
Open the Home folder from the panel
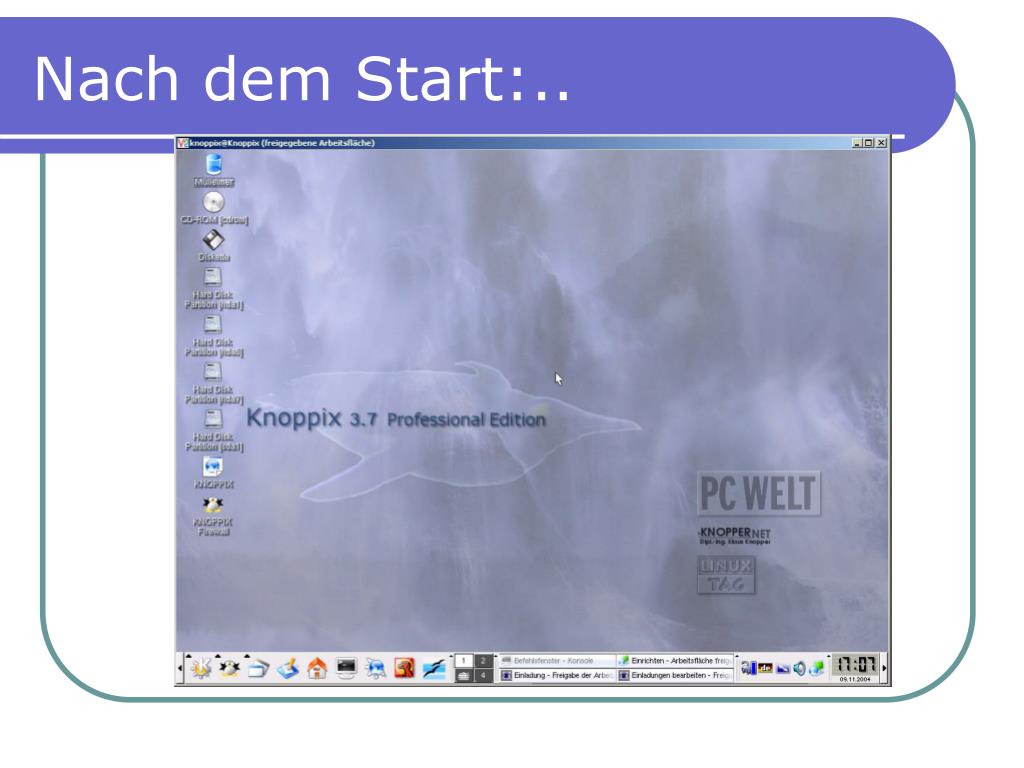point(317,669)
